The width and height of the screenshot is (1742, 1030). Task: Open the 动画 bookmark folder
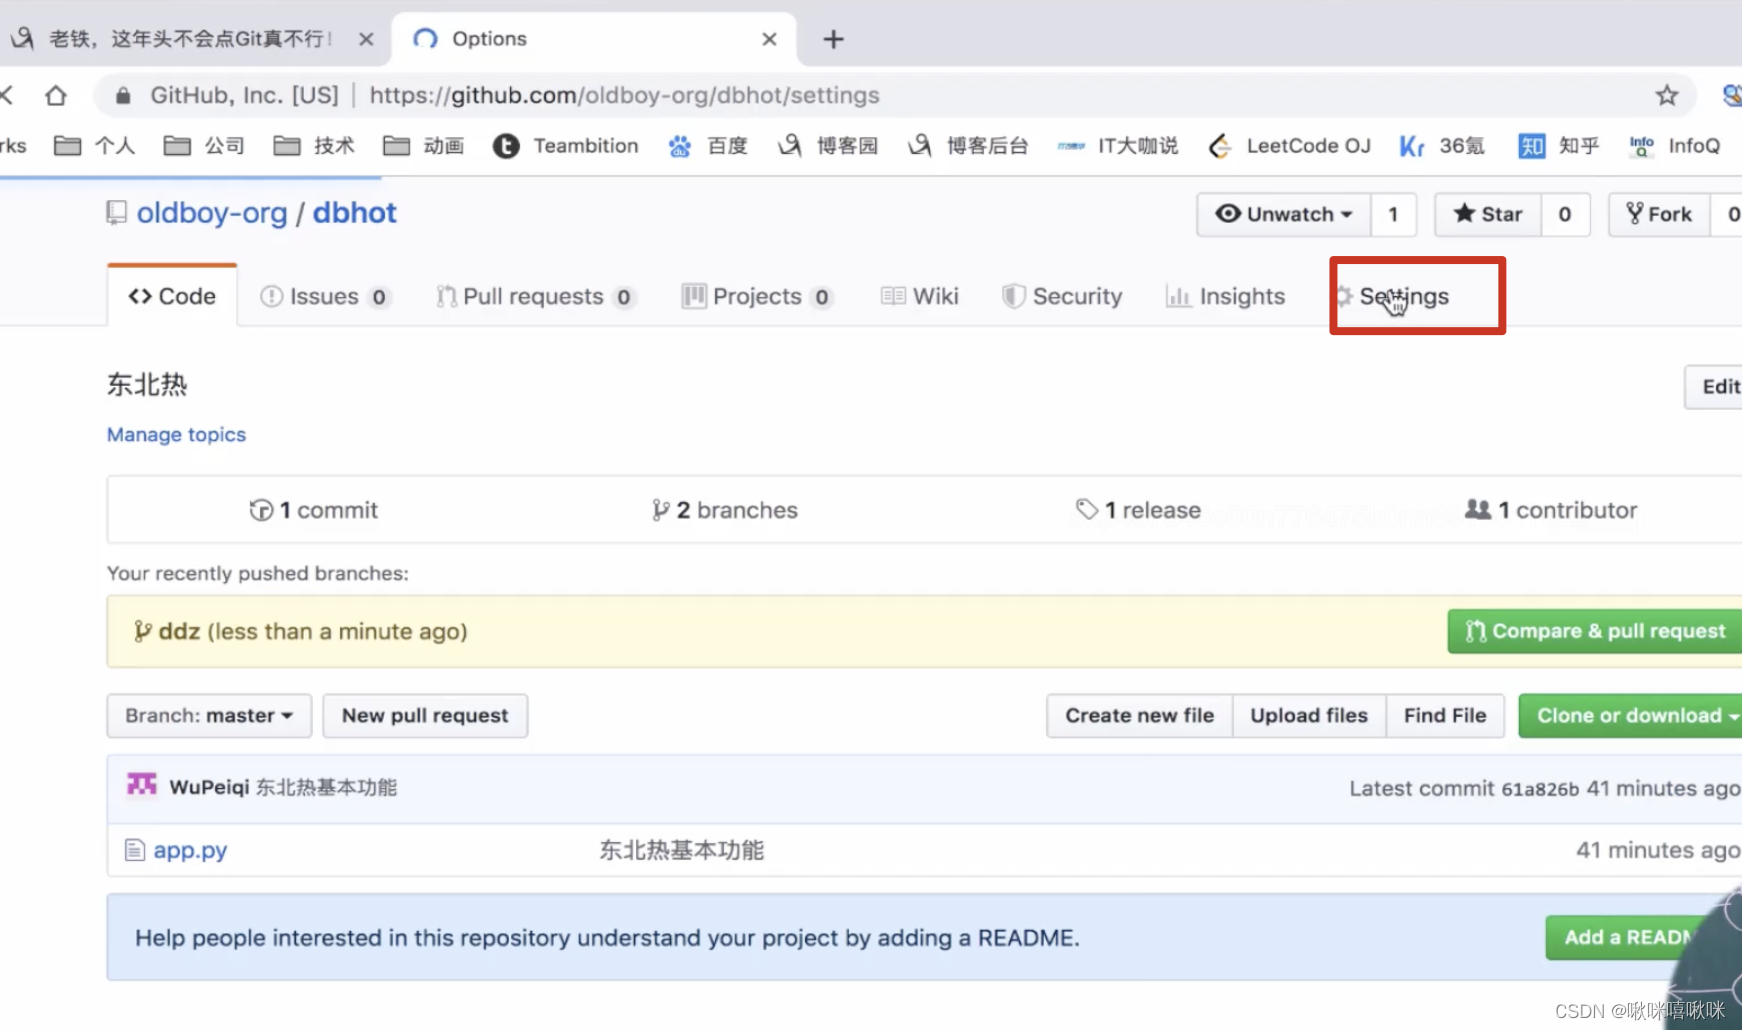click(x=424, y=146)
